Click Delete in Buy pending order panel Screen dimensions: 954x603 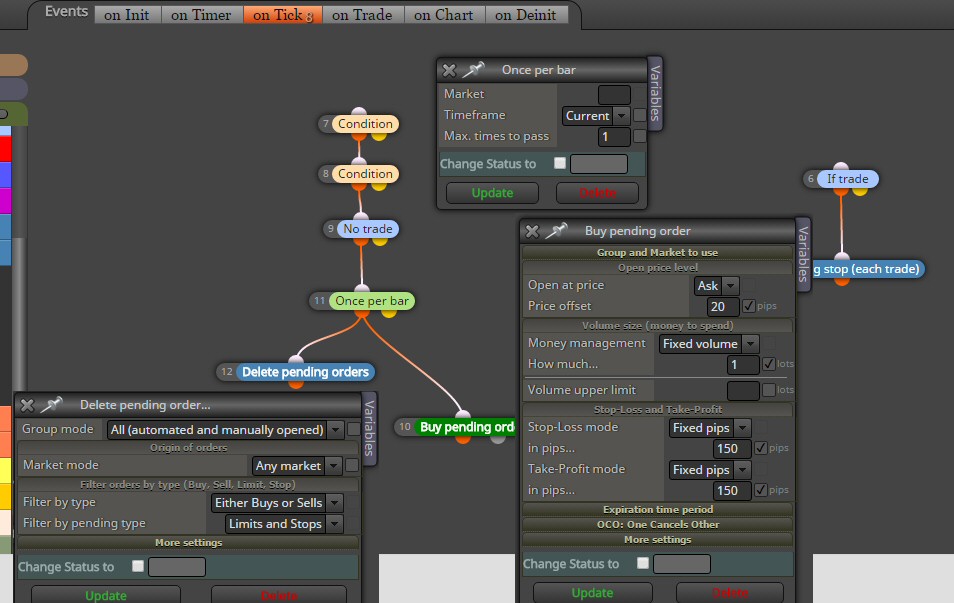[x=729, y=593]
